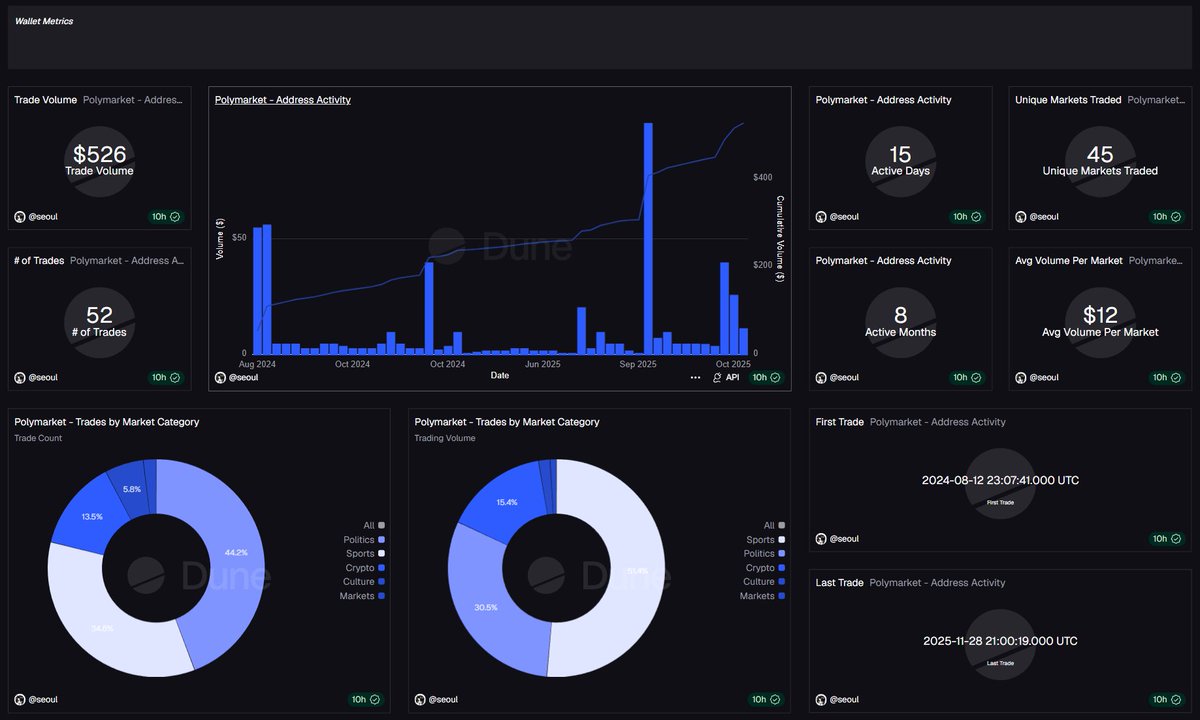Viewport: 1200px width, 720px height.
Task: Open the @seoul link in the Trading Volume pie card
Action: [x=444, y=699]
